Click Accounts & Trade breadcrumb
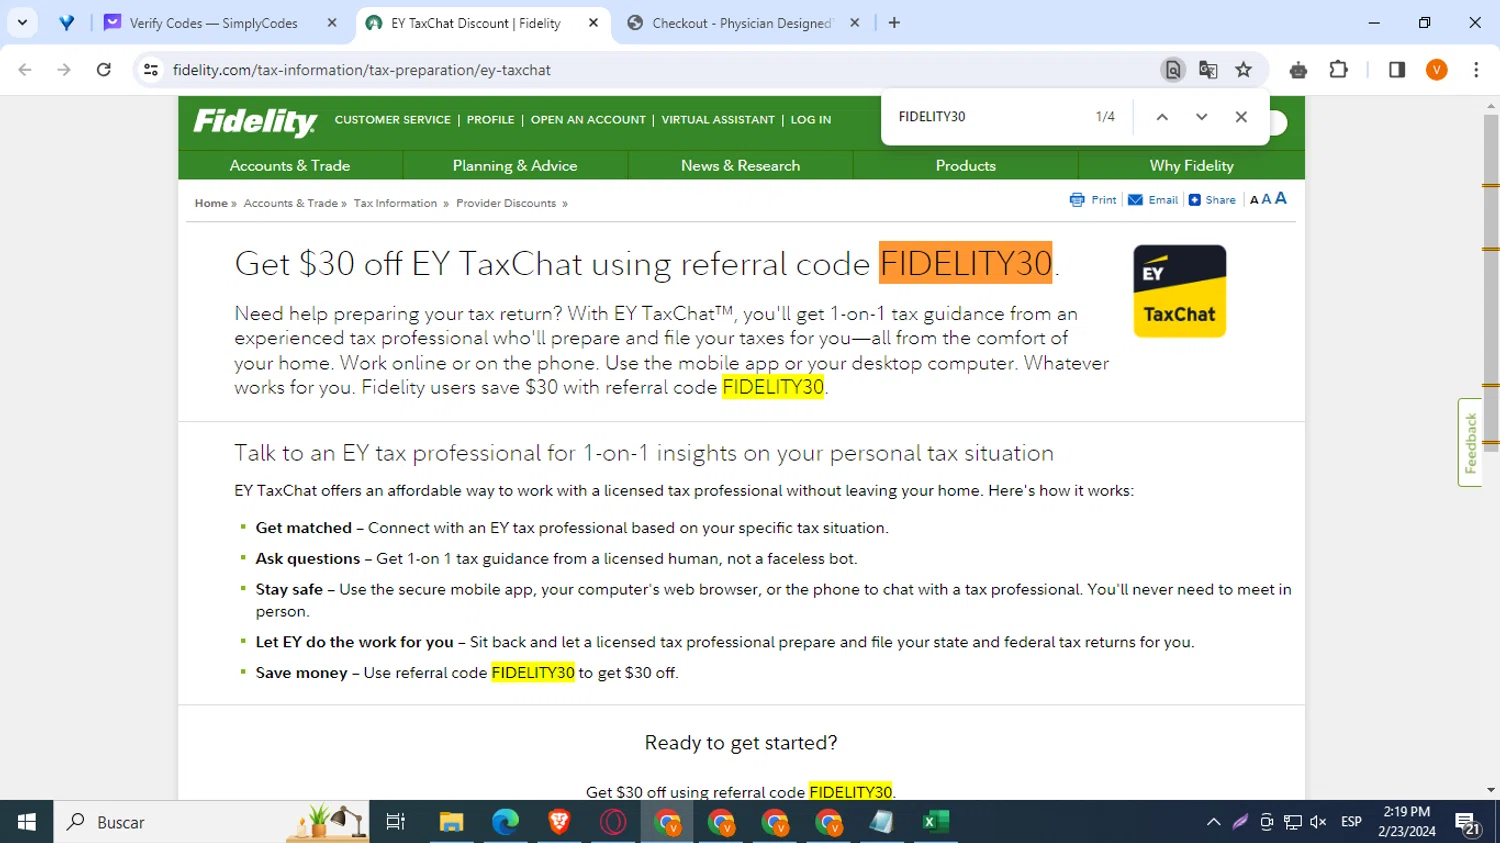Image resolution: width=1500 pixels, height=843 pixels. coord(291,203)
